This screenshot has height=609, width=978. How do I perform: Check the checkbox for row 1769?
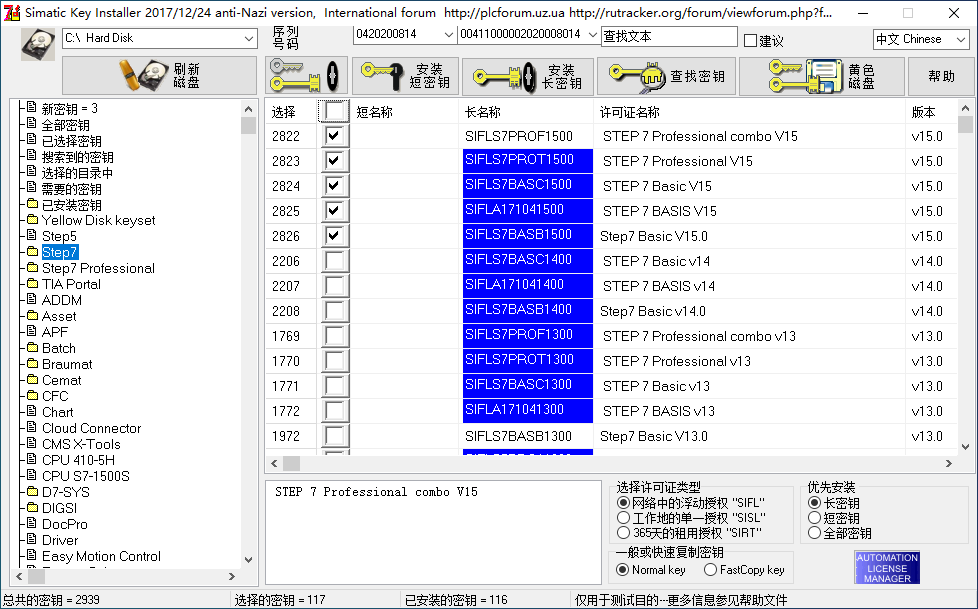(x=334, y=336)
